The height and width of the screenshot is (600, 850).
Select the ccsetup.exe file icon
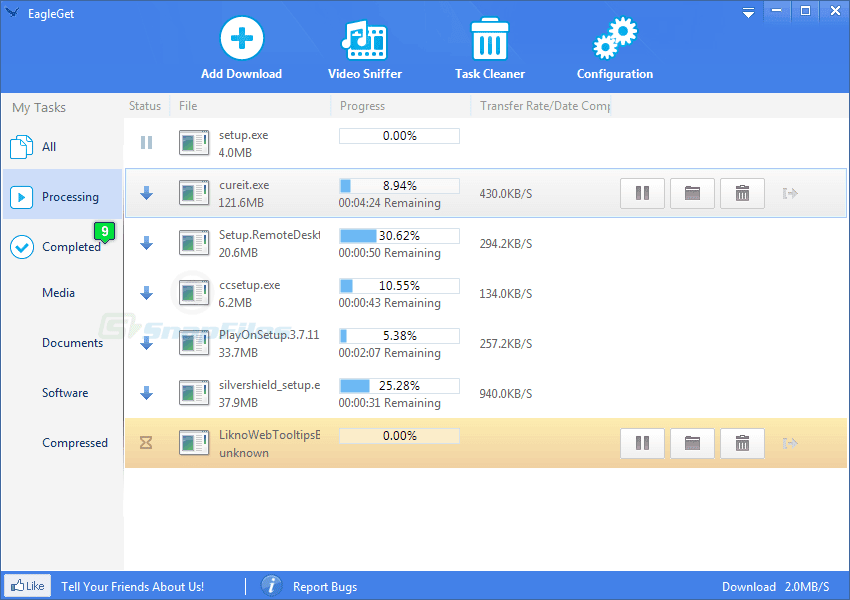point(194,293)
